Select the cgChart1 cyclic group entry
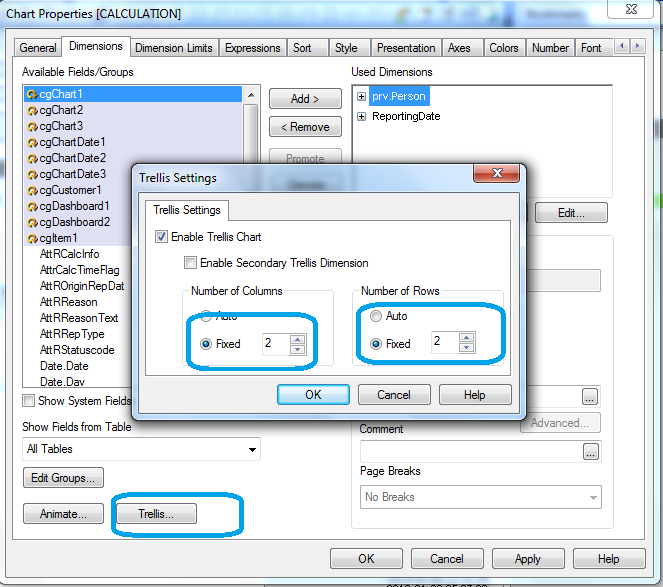This screenshot has height=587, width=663. tap(133, 94)
